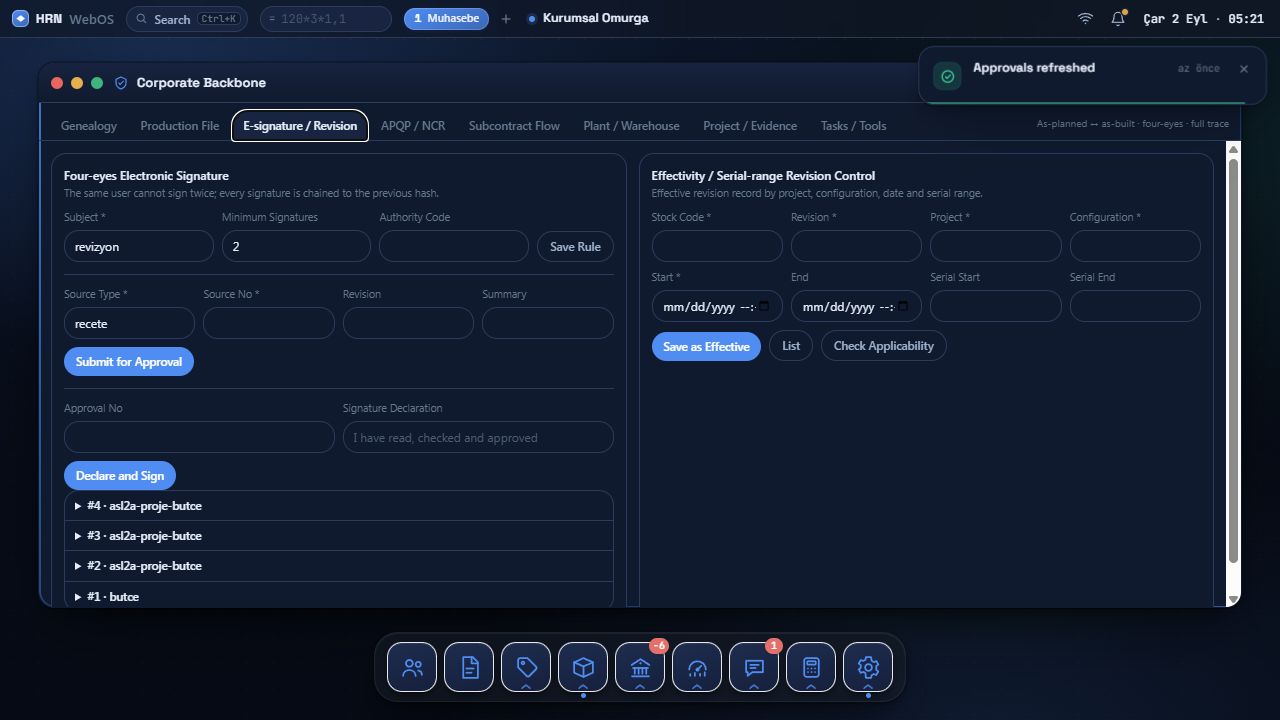Focus the Project field

tap(996, 247)
